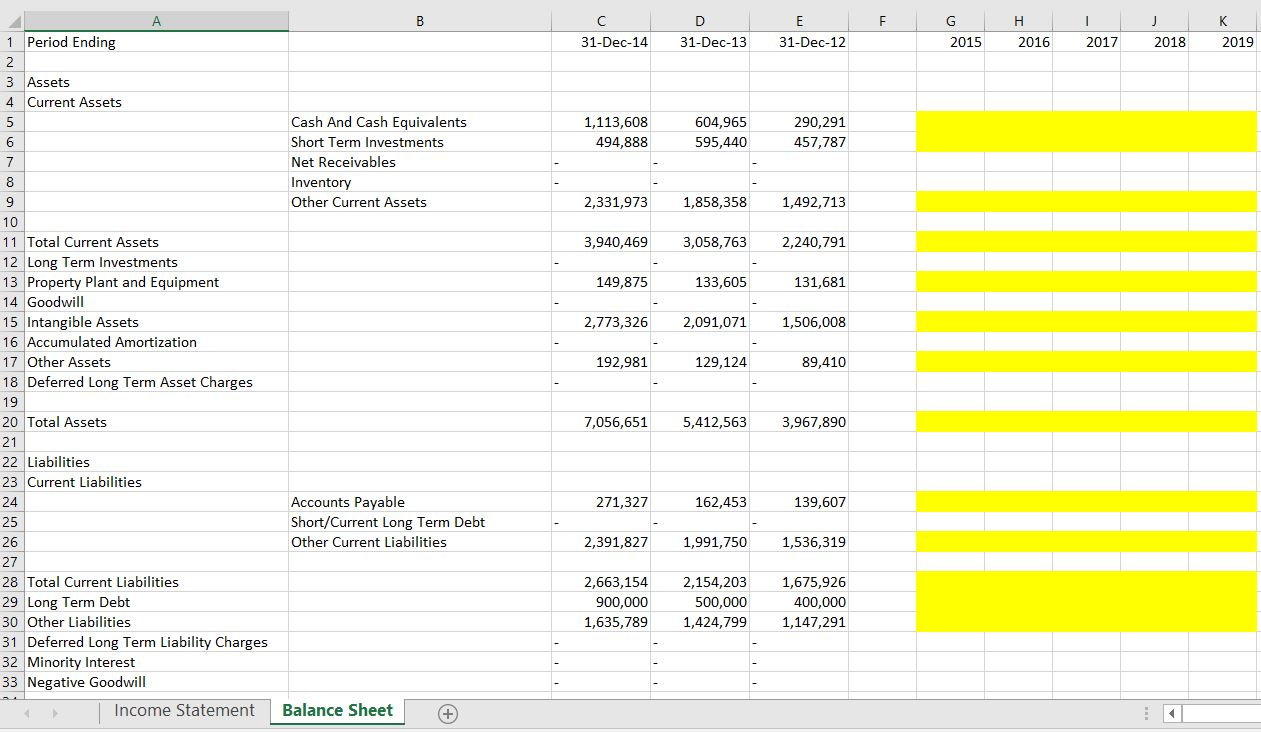Click the long term debt value 900,000
1261x732 pixels.
coord(601,602)
